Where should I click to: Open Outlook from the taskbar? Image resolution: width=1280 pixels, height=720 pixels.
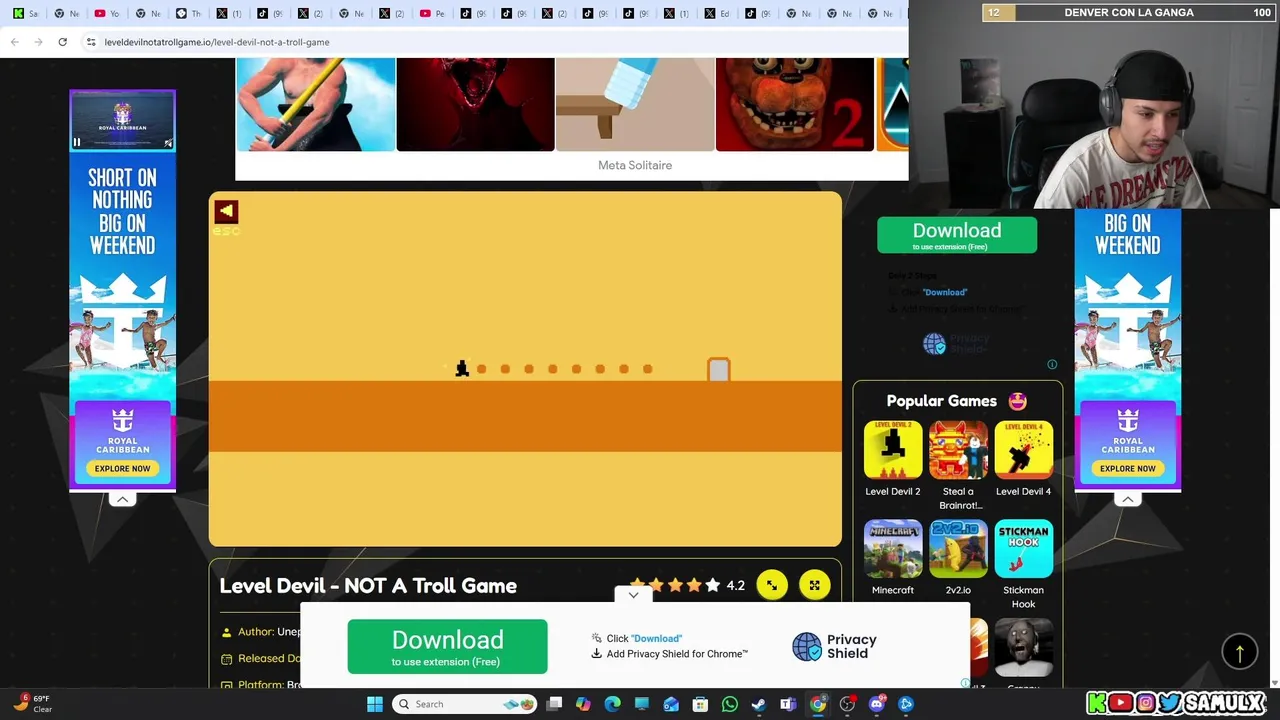[x=671, y=704]
